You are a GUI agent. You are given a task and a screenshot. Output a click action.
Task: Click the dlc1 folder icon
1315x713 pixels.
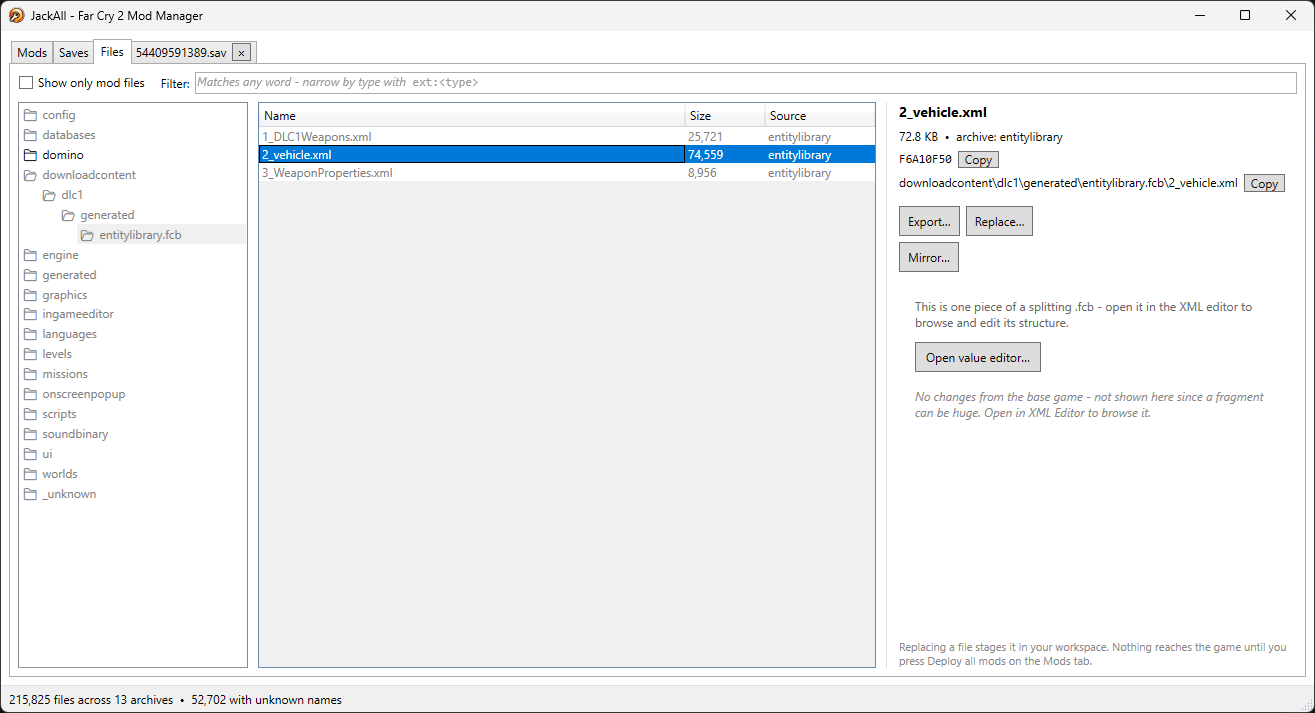[49, 195]
